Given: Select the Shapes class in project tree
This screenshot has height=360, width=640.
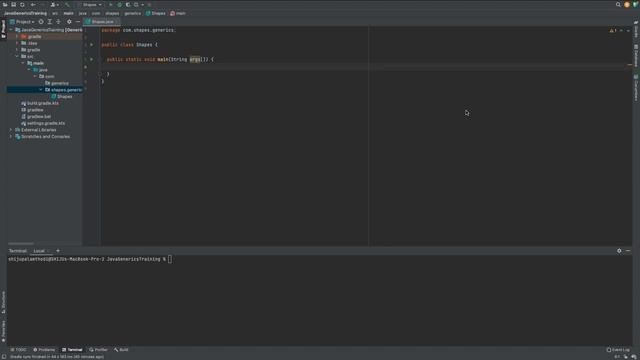Looking at the screenshot, I should tap(62, 97).
